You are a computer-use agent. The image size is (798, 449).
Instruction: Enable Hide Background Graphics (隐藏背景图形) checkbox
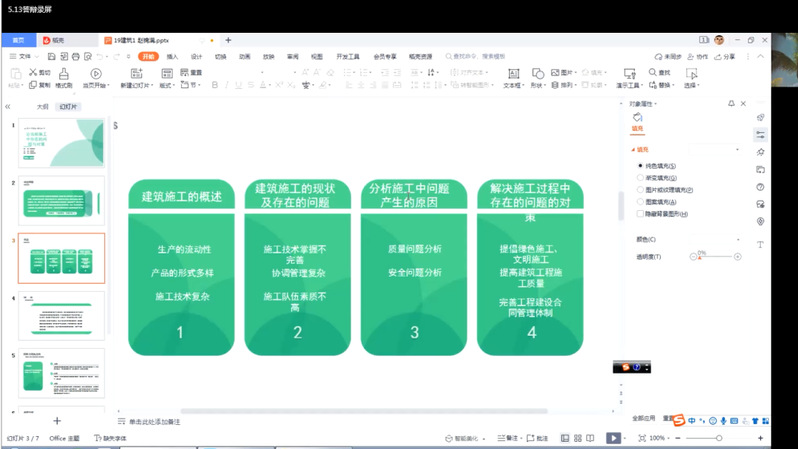tap(640, 214)
